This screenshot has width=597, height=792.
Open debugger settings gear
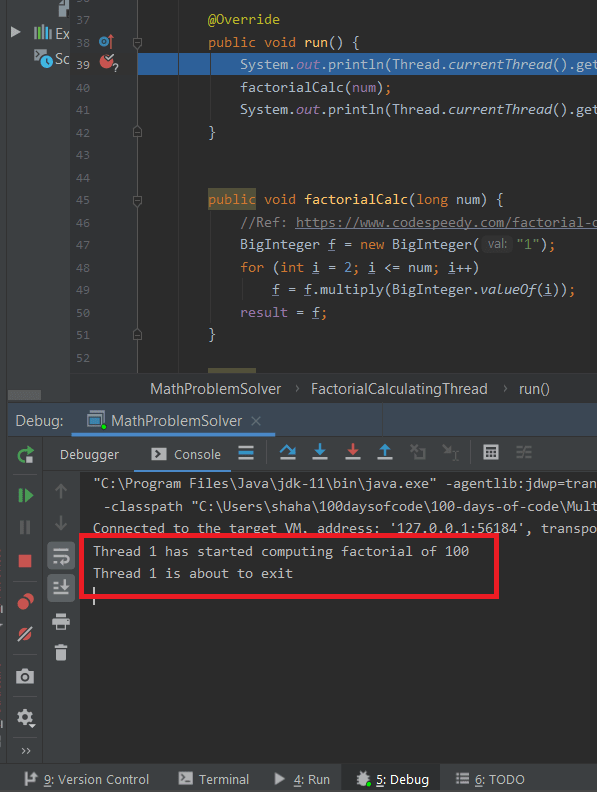[x=25, y=718]
